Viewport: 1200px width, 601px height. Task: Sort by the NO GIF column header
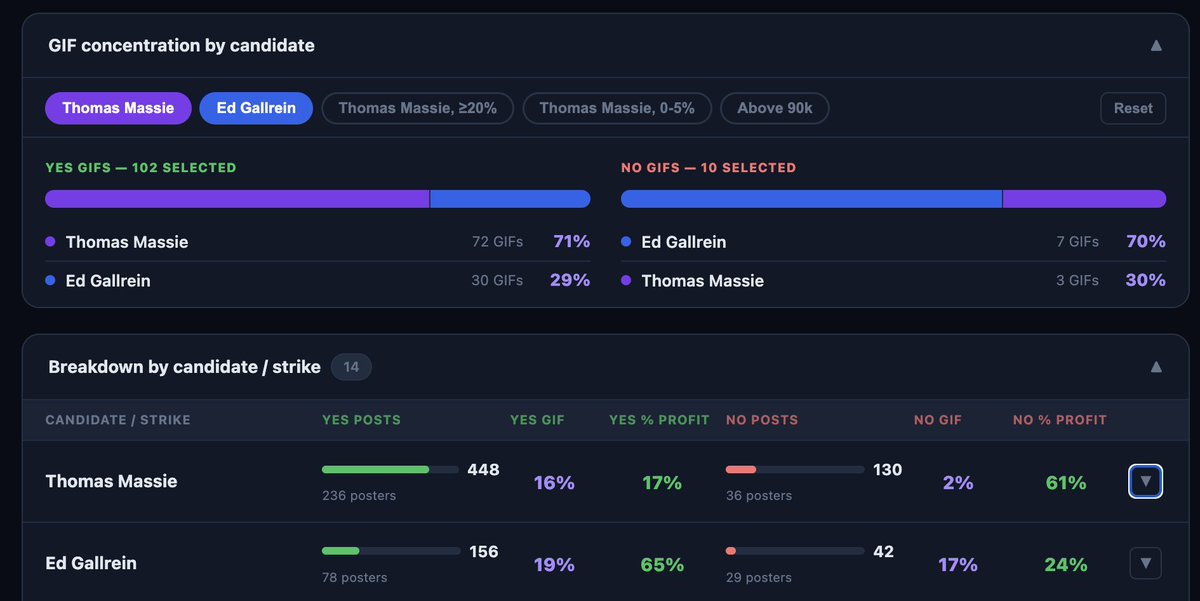938,420
